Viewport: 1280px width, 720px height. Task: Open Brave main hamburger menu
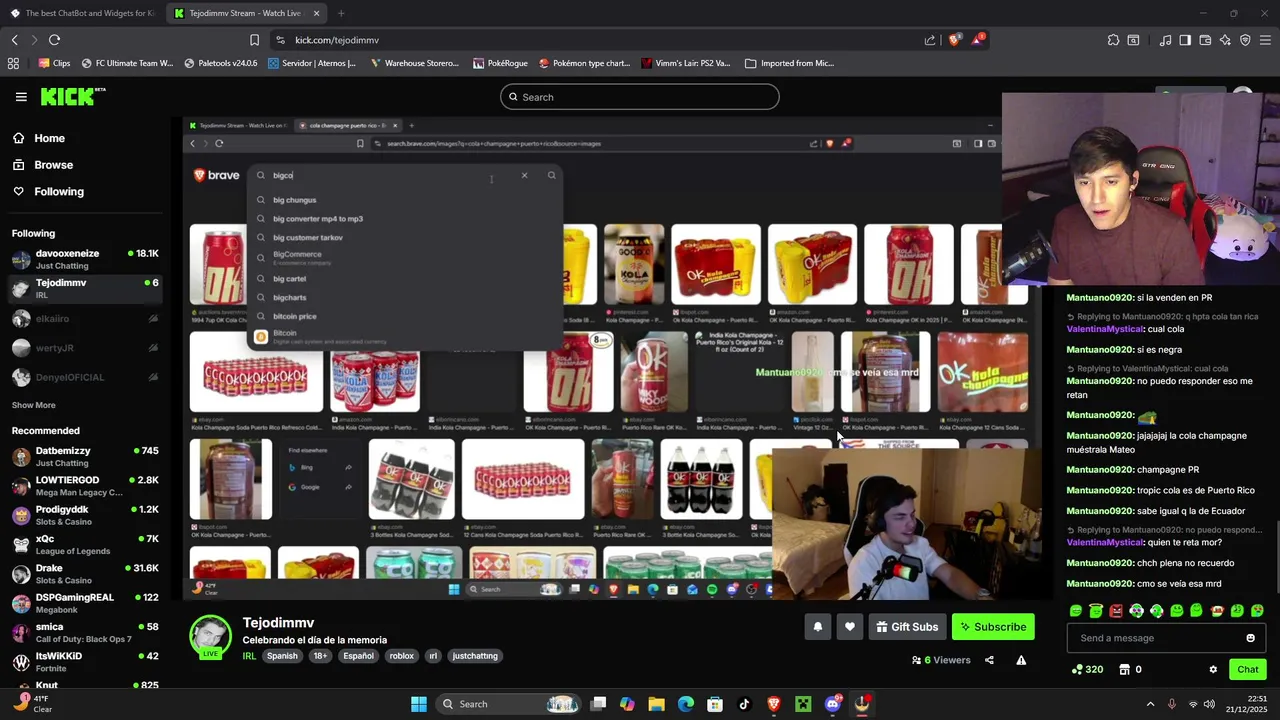(1265, 40)
